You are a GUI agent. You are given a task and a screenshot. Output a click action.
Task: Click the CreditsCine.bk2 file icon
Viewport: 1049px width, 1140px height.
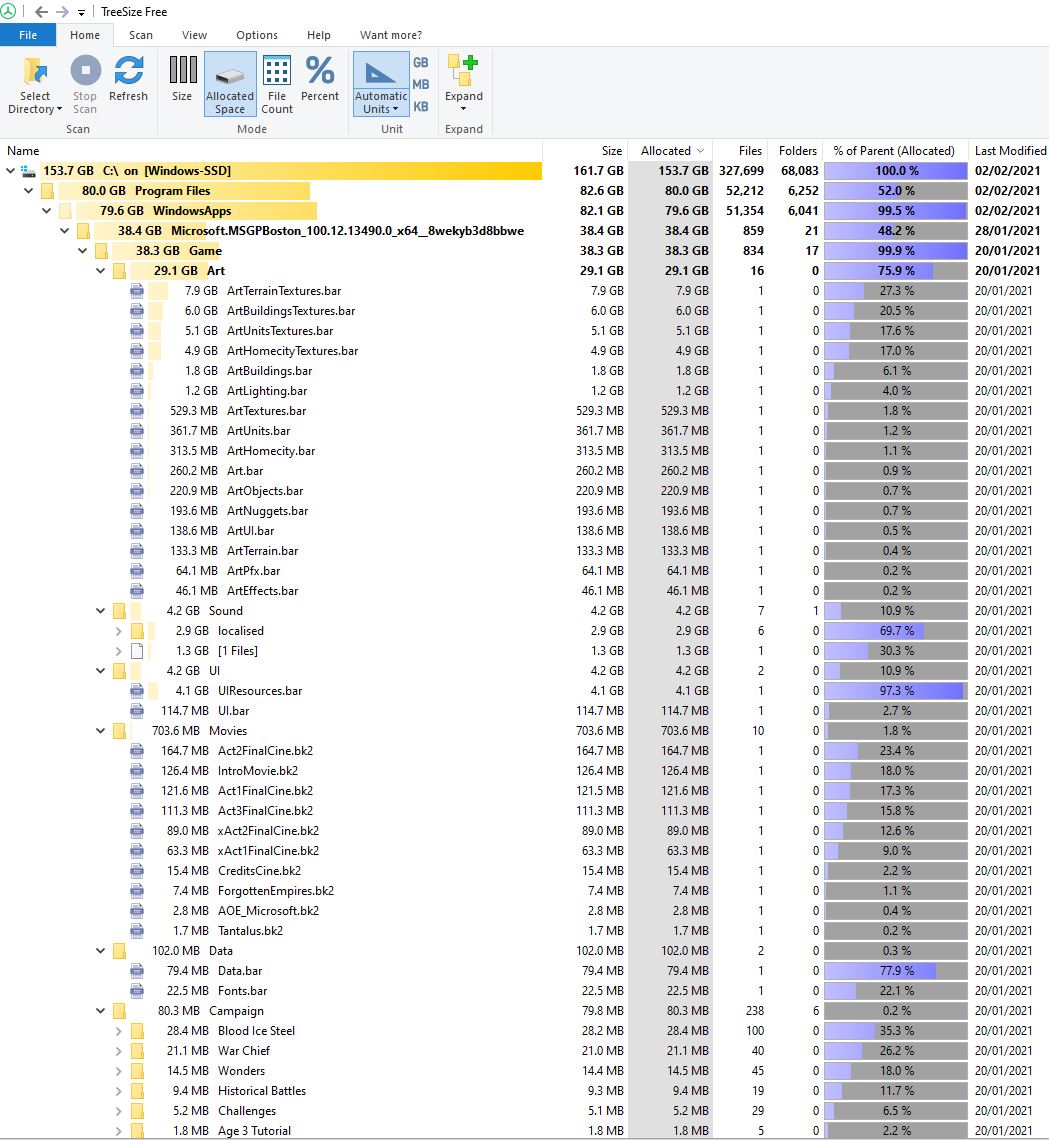pos(137,871)
